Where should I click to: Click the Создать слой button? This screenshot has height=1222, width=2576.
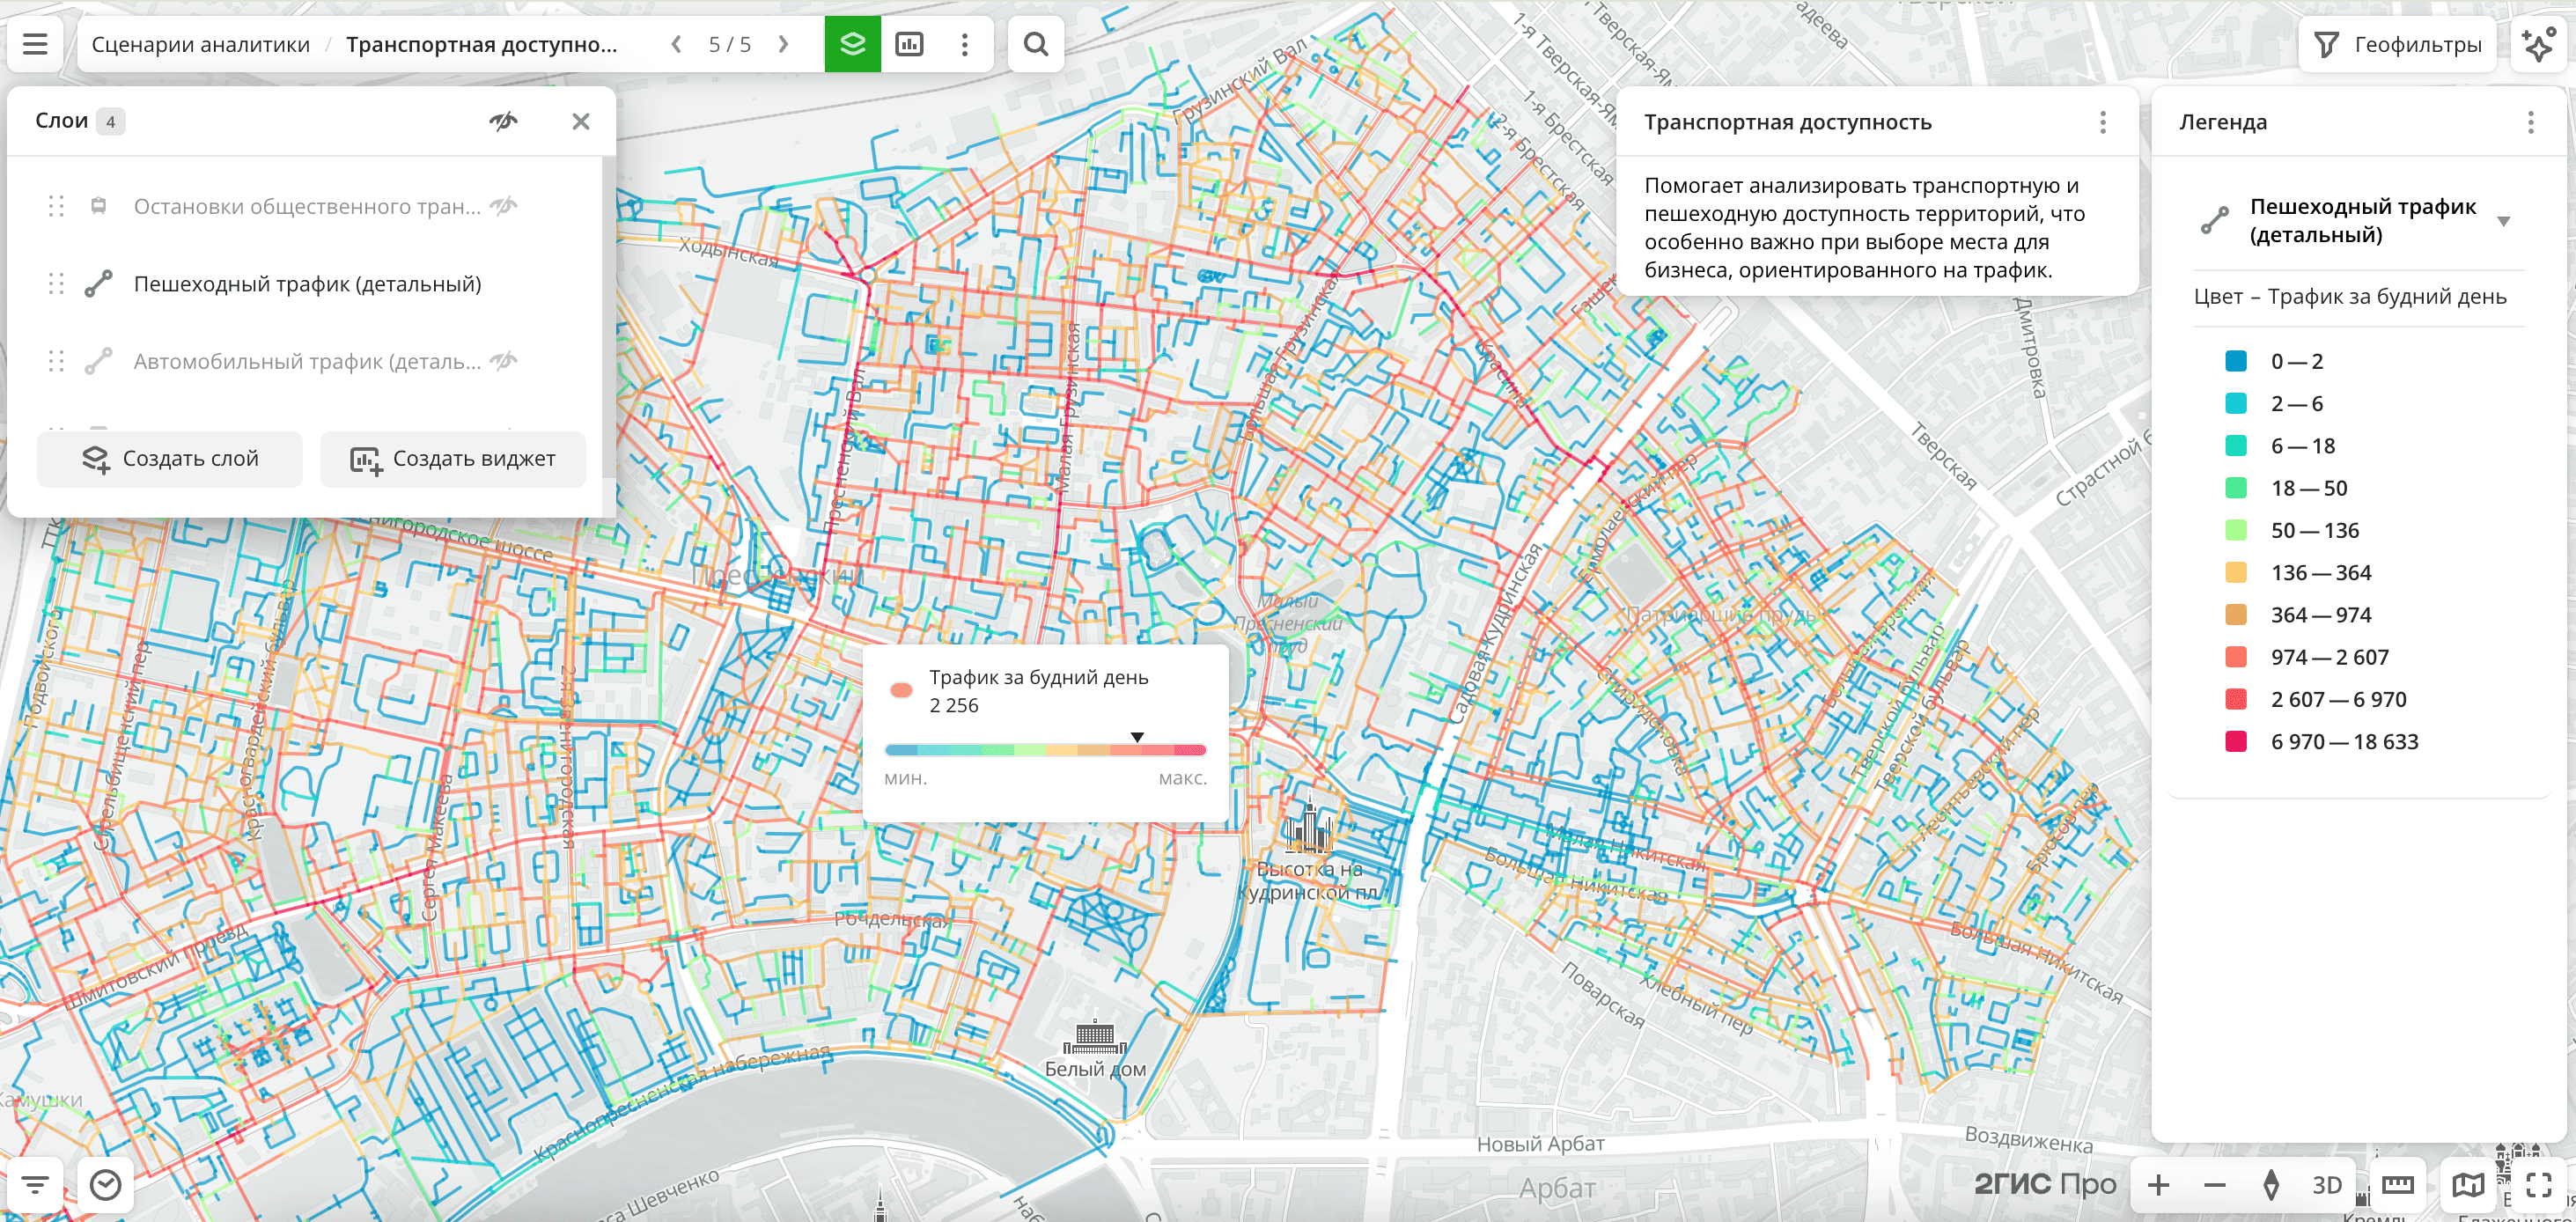click(x=170, y=459)
